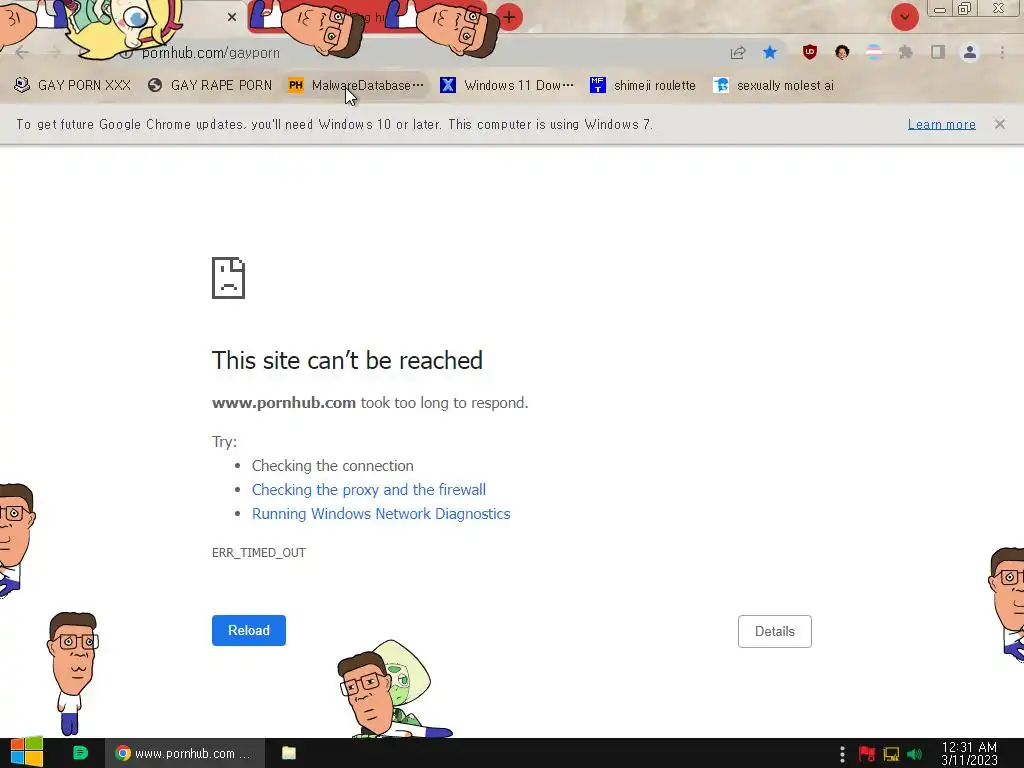This screenshot has height=768, width=1024.
Task: Click the ERR_TIMED_OUT error code text
Action: 259,552
